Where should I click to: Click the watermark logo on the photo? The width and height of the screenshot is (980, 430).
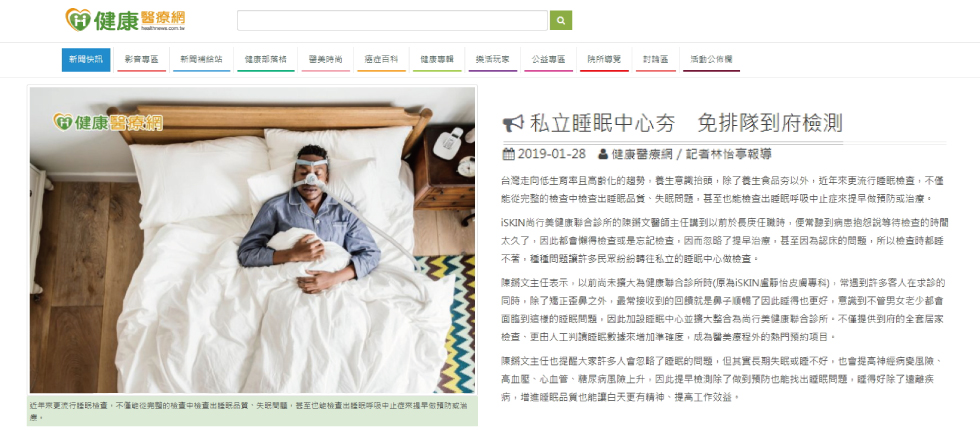(108, 122)
